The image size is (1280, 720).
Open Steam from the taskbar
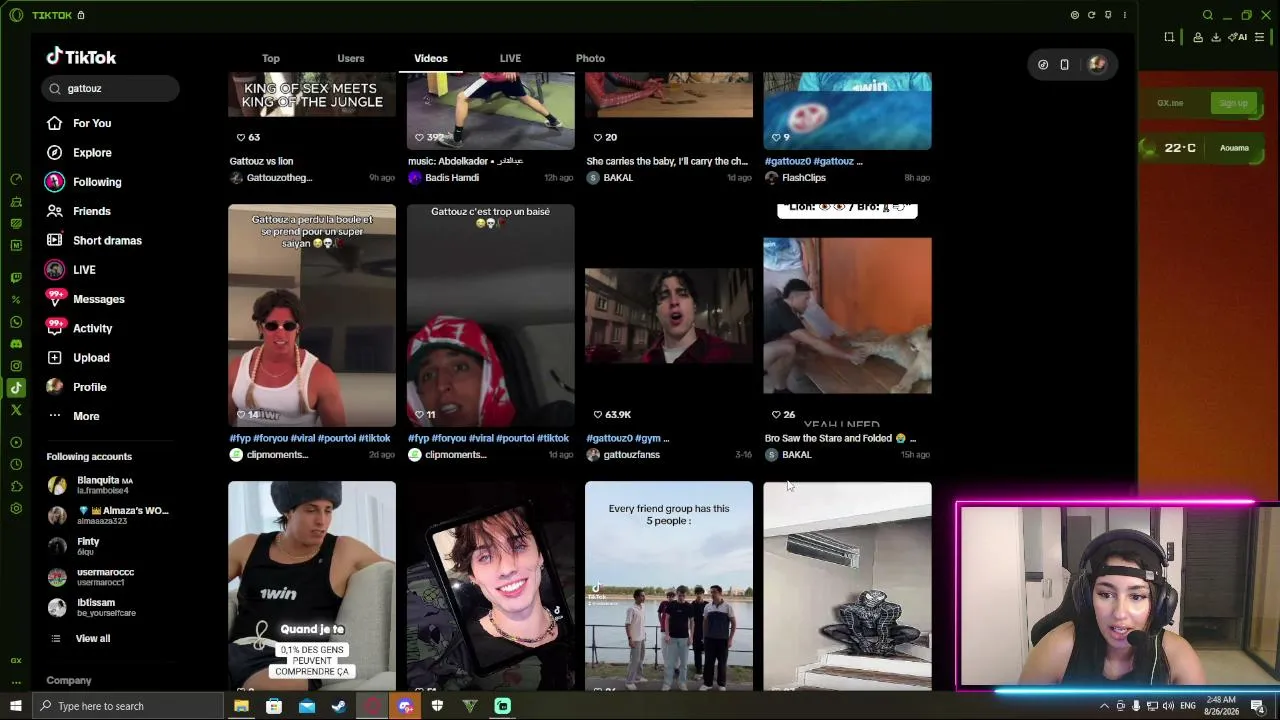[x=339, y=706]
